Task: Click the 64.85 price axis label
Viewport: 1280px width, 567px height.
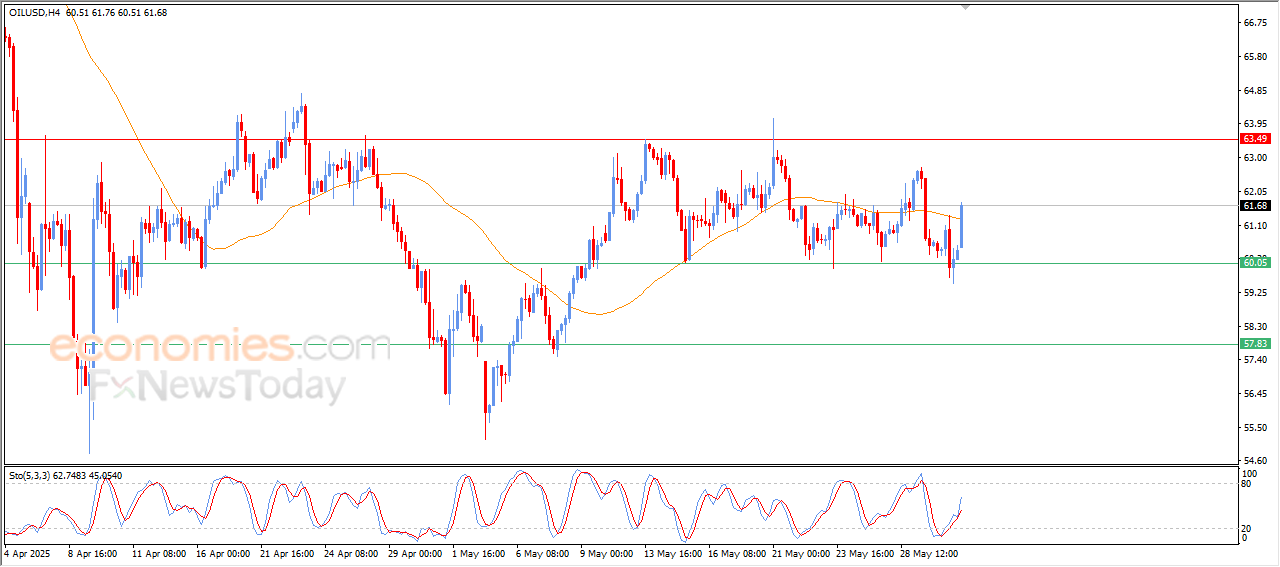Action: (x=1254, y=91)
